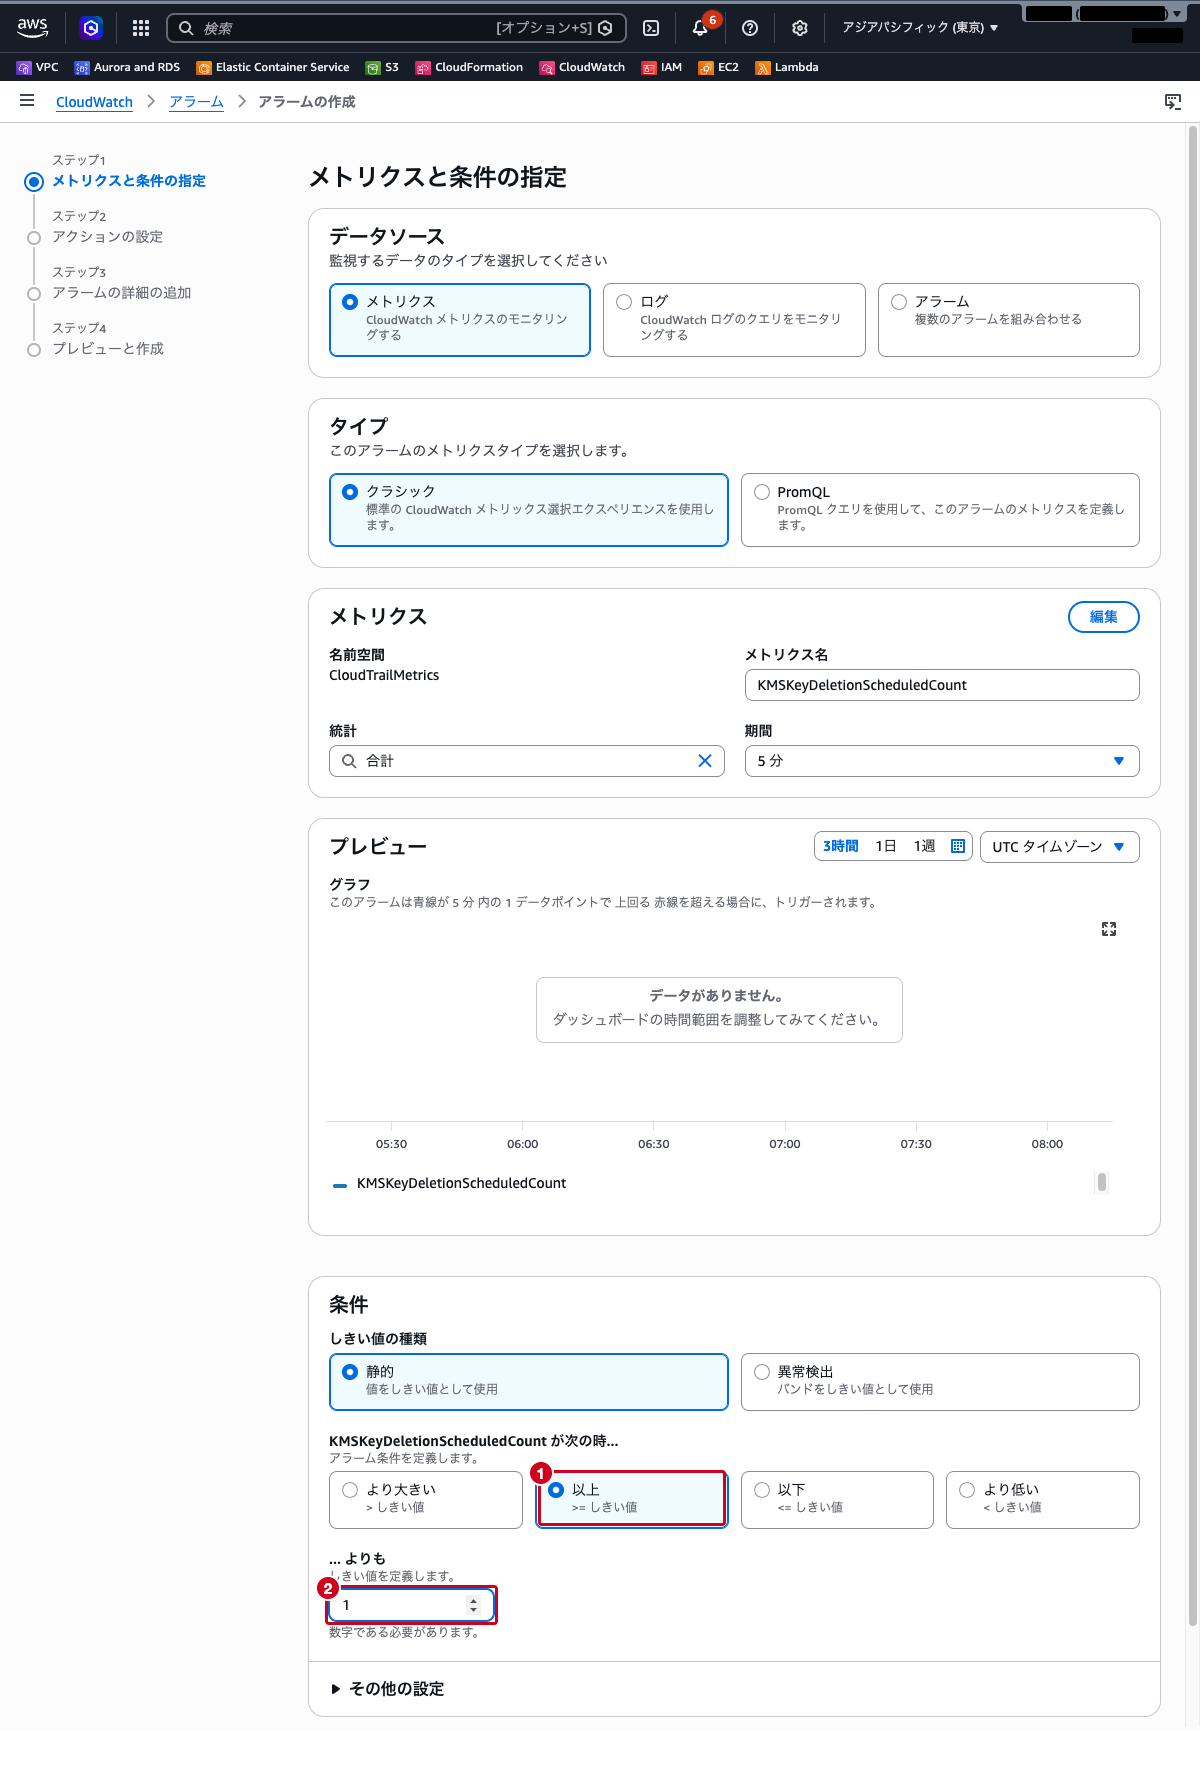Screen dimensions: 1200x1766
Task: Toggle the side navigation hamburger menu
Action: [27, 101]
